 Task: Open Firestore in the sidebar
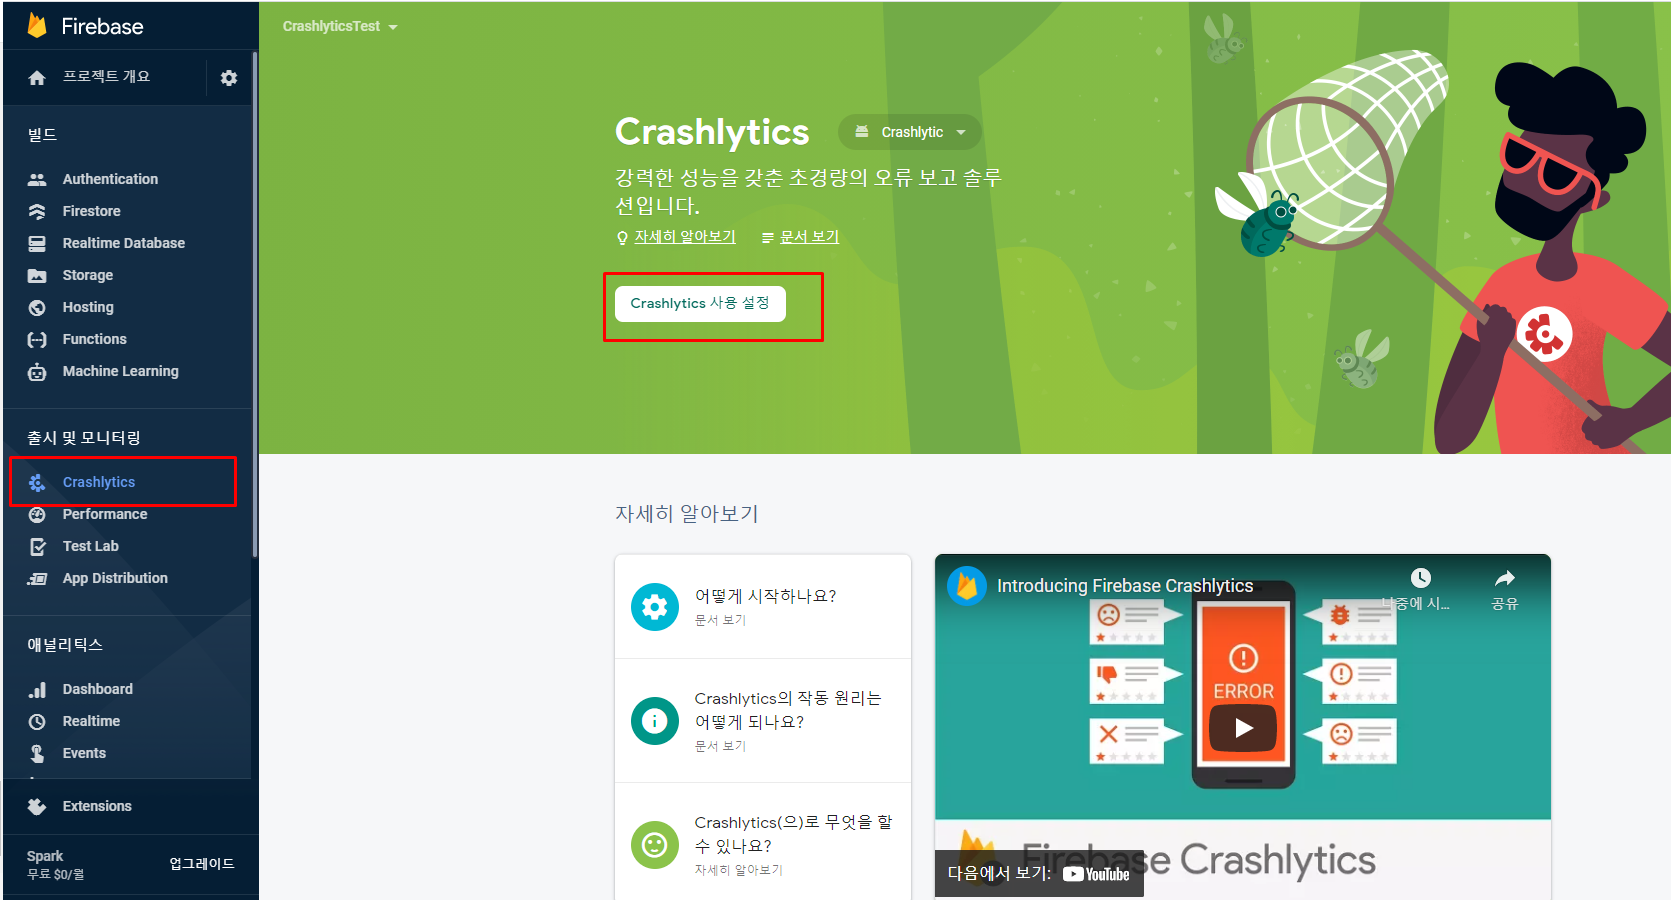[91, 212]
